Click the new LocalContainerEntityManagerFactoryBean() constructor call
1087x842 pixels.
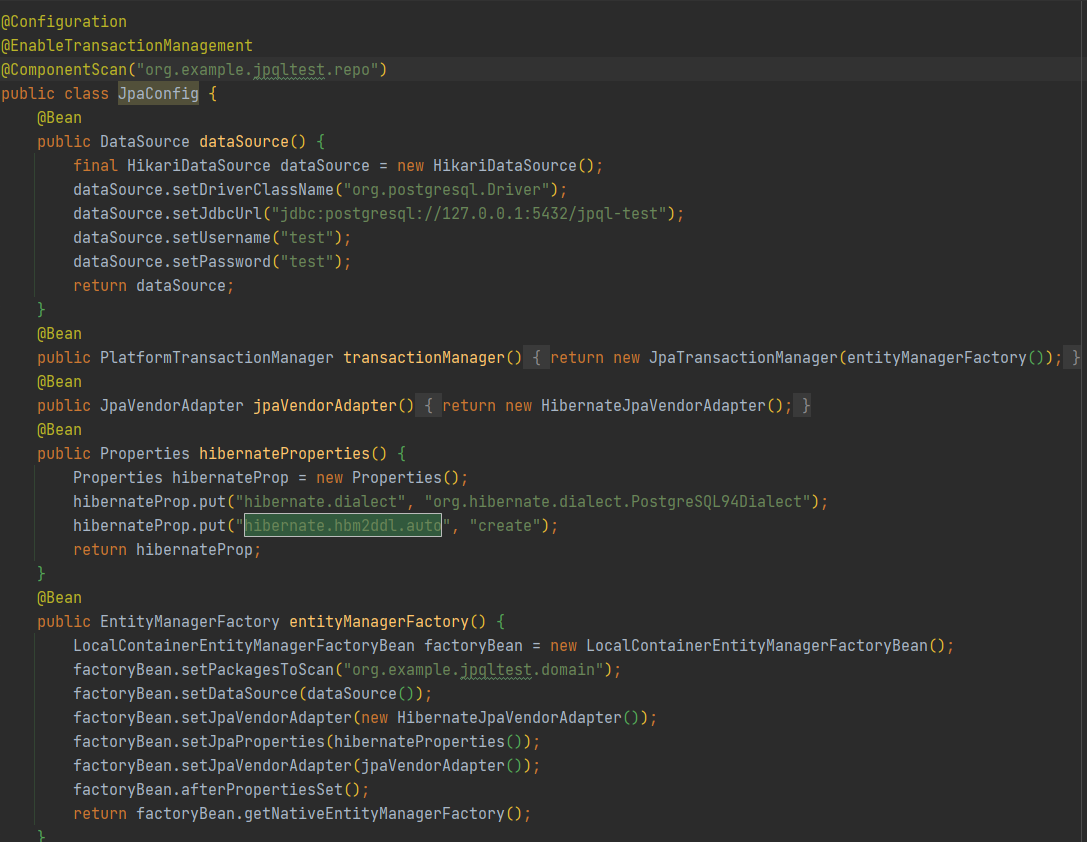pyautogui.click(x=747, y=646)
